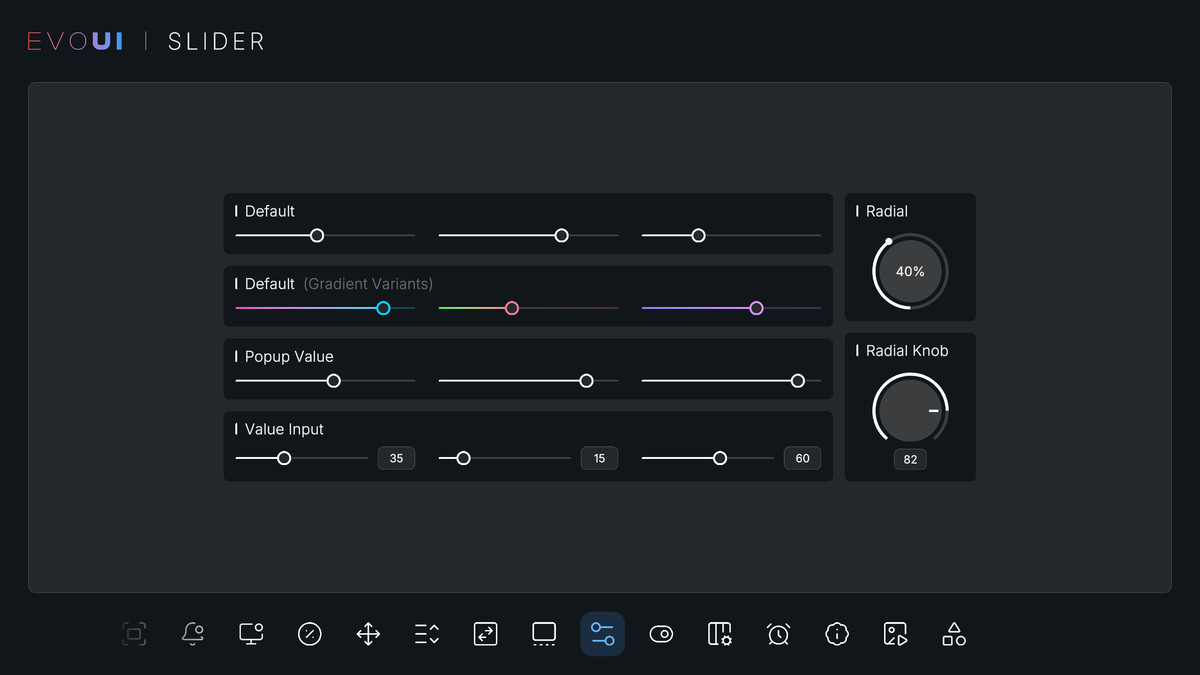Click the fullscreen frame component icon
Image resolution: width=1200 pixels, height=675 pixels.
[x=134, y=633]
